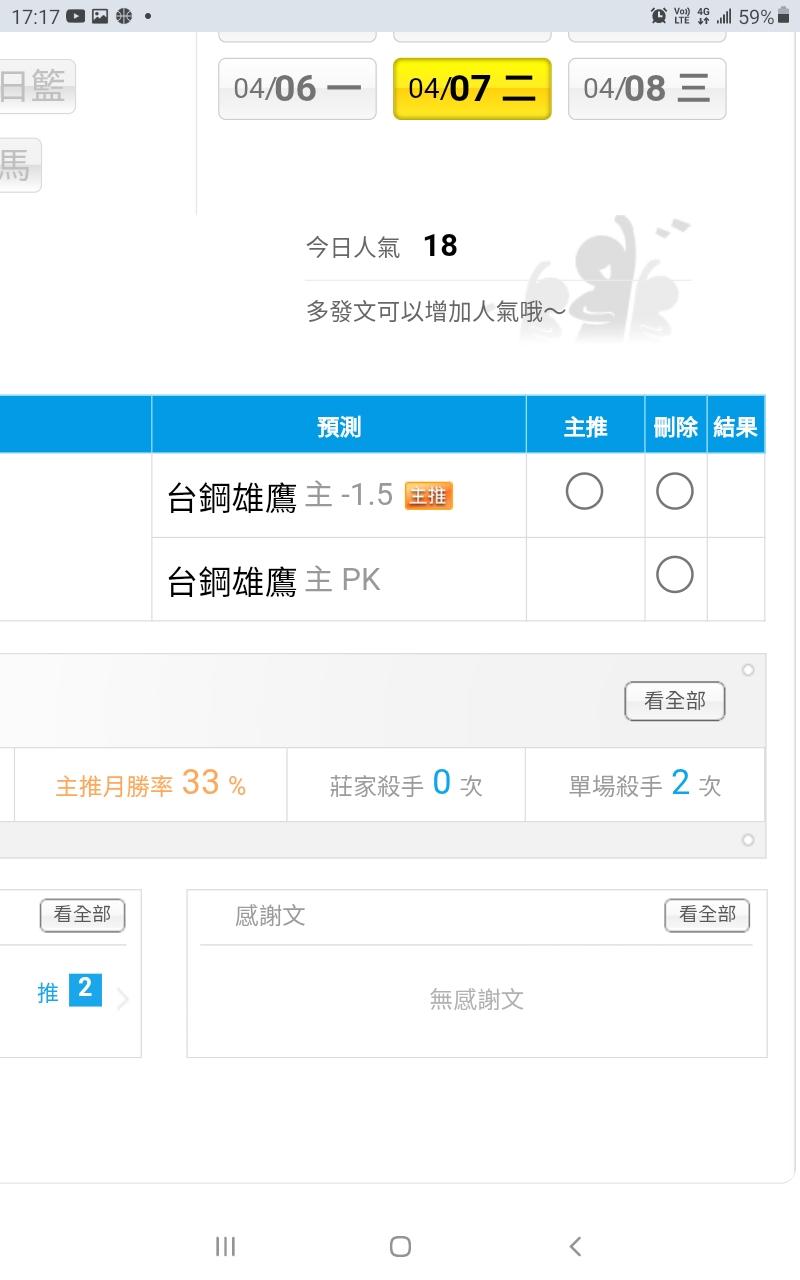Image resolution: width=800 pixels, height=1280 pixels.
Task: Select 刪除 radio for 台鋼雄鷹 -1.5 row
Action: [x=674, y=492]
